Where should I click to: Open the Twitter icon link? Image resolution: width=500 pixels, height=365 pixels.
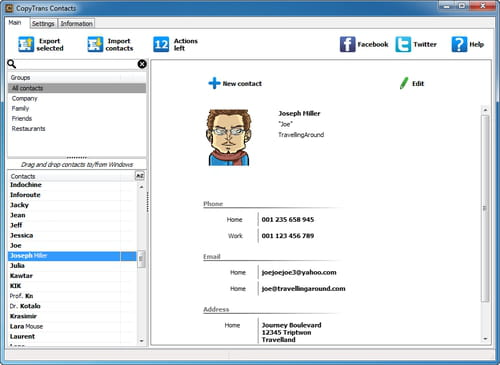[x=403, y=44]
